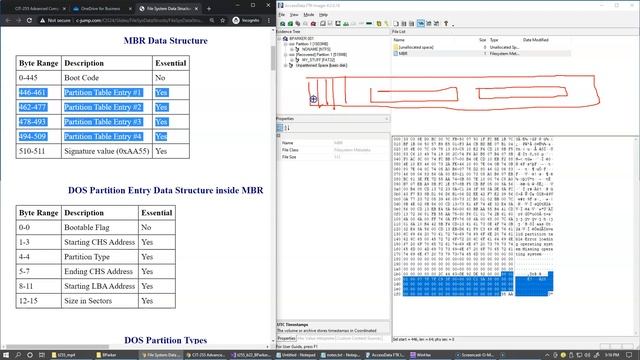The width and height of the screenshot is (640, 360).
Task: Select MBR file in File List
Action: pos(403,53)
